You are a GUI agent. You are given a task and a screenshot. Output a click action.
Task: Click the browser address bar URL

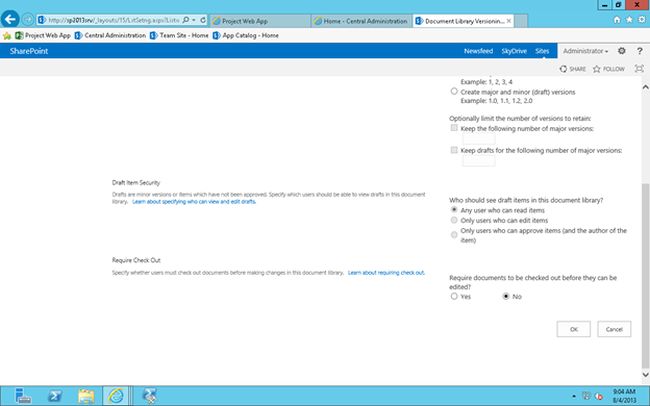click(114, 20)
